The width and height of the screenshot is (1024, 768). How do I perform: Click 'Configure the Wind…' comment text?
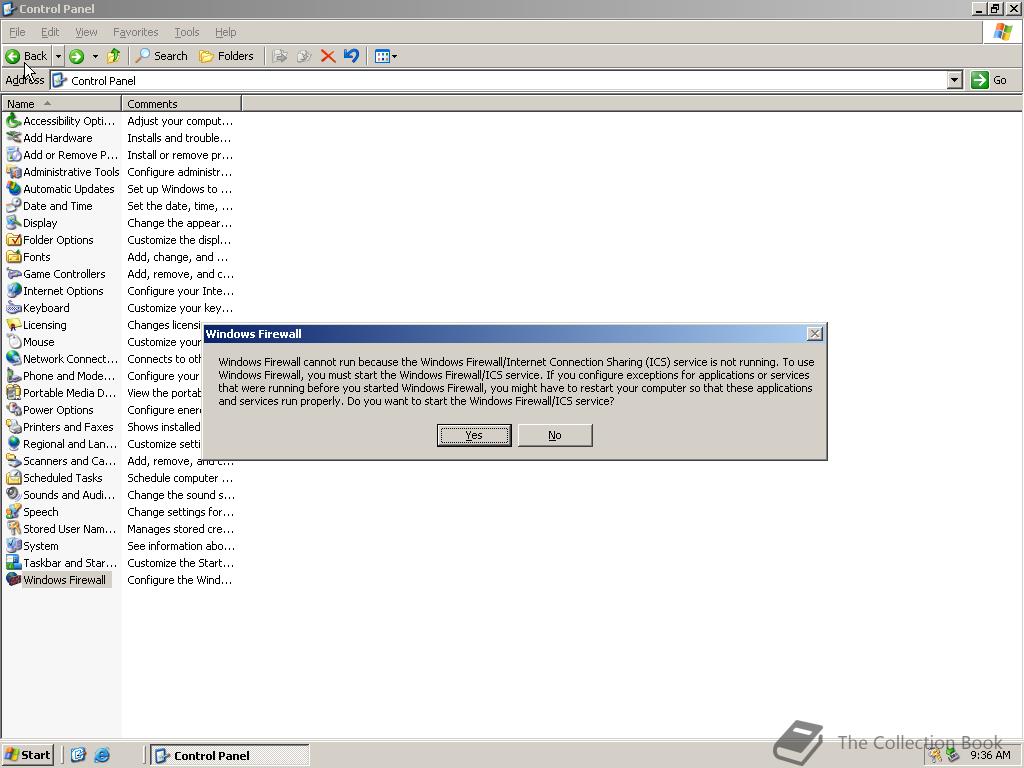coord(180,580)
